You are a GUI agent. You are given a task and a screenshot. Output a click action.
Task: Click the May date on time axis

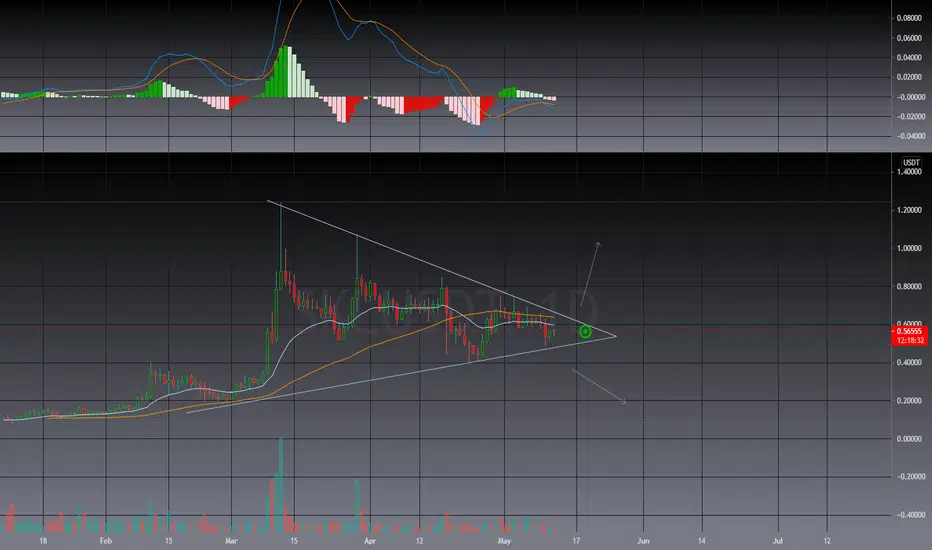pyautogui.click(x=504, y=540)
